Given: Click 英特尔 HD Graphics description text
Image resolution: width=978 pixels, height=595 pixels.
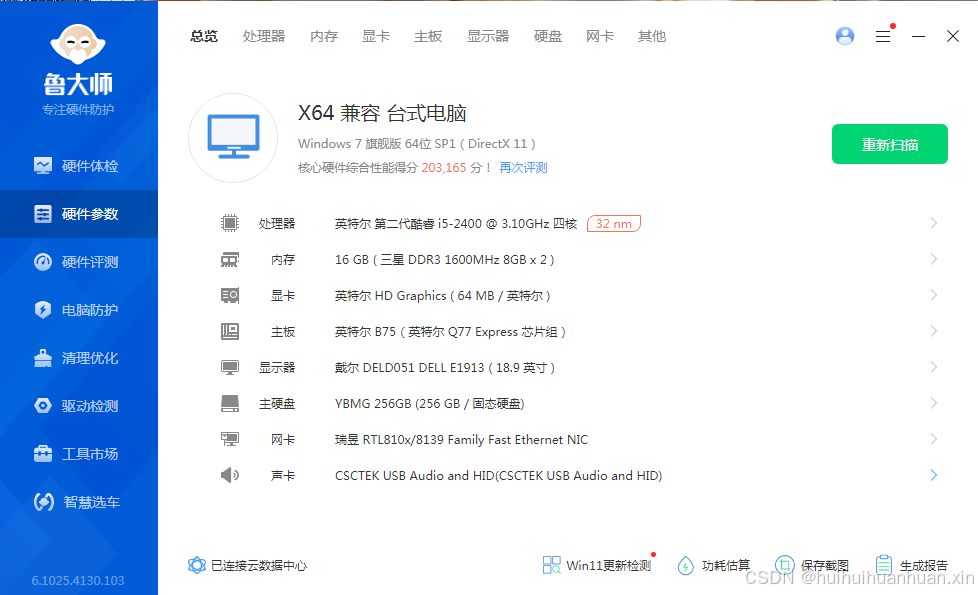Looking at the screenshot, I should (x=443, y=296).
